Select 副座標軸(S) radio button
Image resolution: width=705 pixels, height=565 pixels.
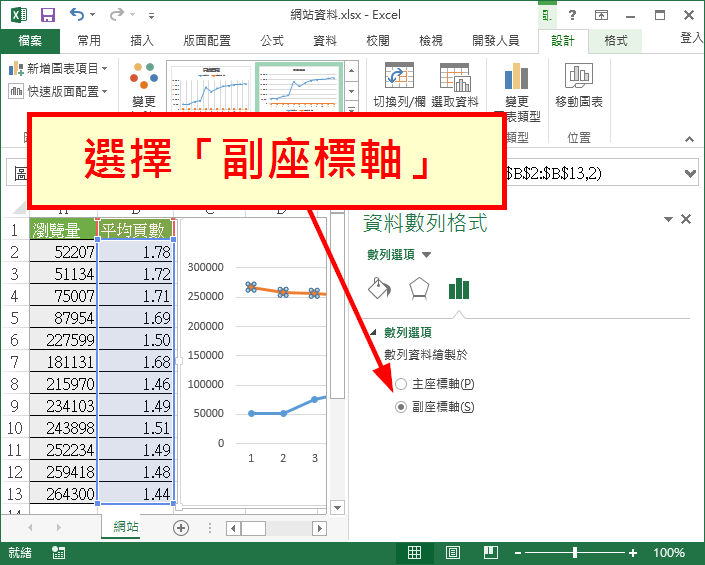401,407
